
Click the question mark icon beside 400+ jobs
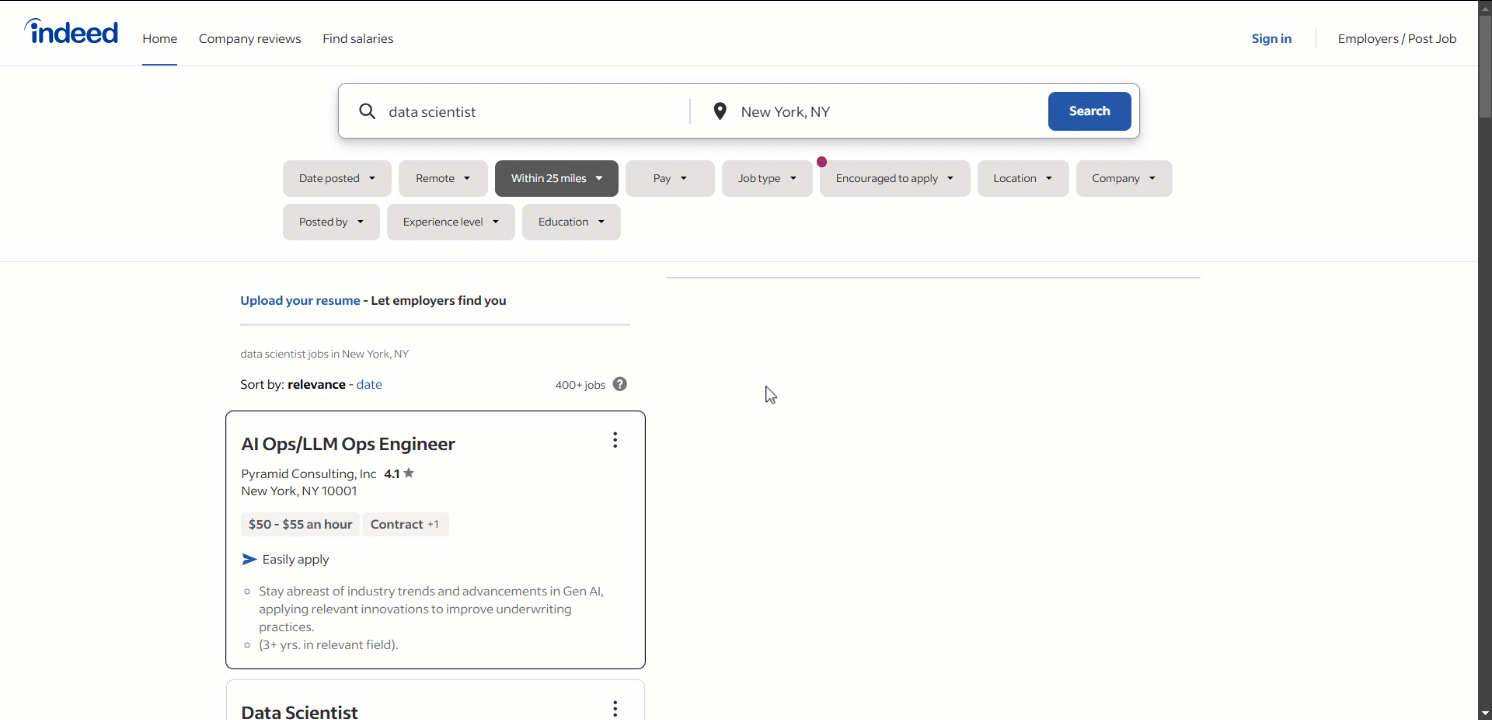click(x=619, y=383)
